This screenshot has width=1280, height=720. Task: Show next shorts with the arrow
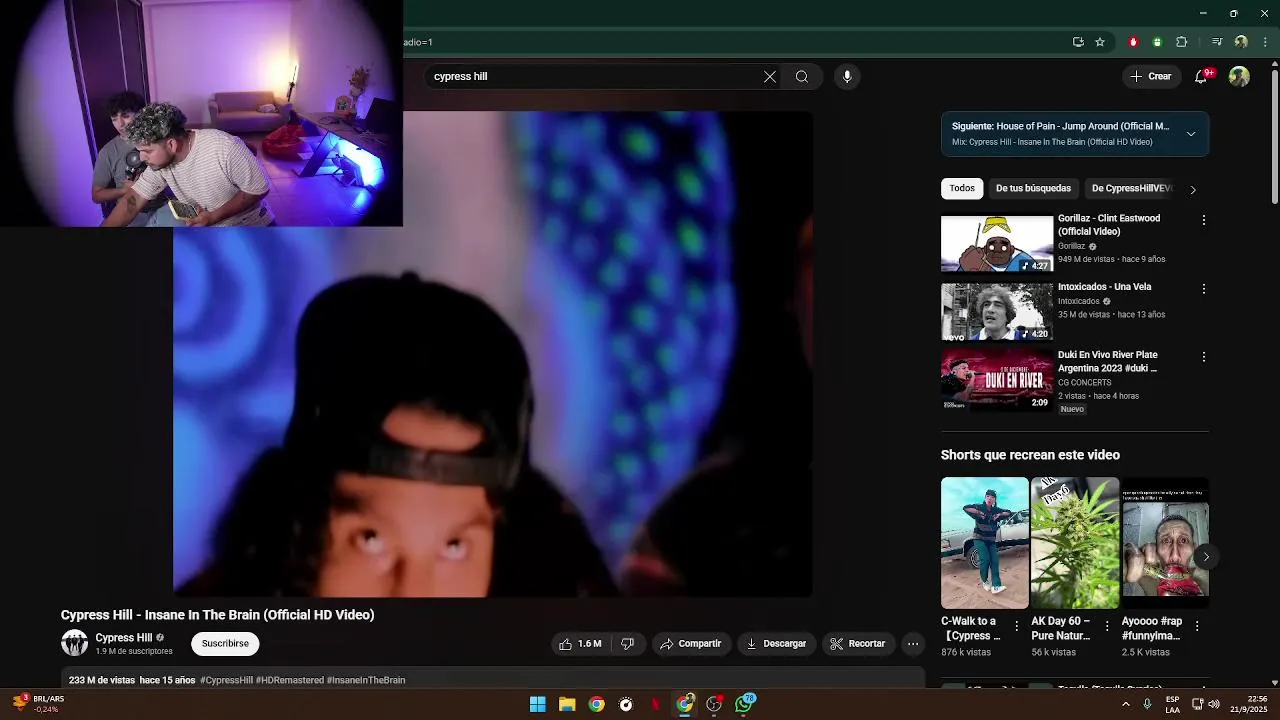point(1206,557)
